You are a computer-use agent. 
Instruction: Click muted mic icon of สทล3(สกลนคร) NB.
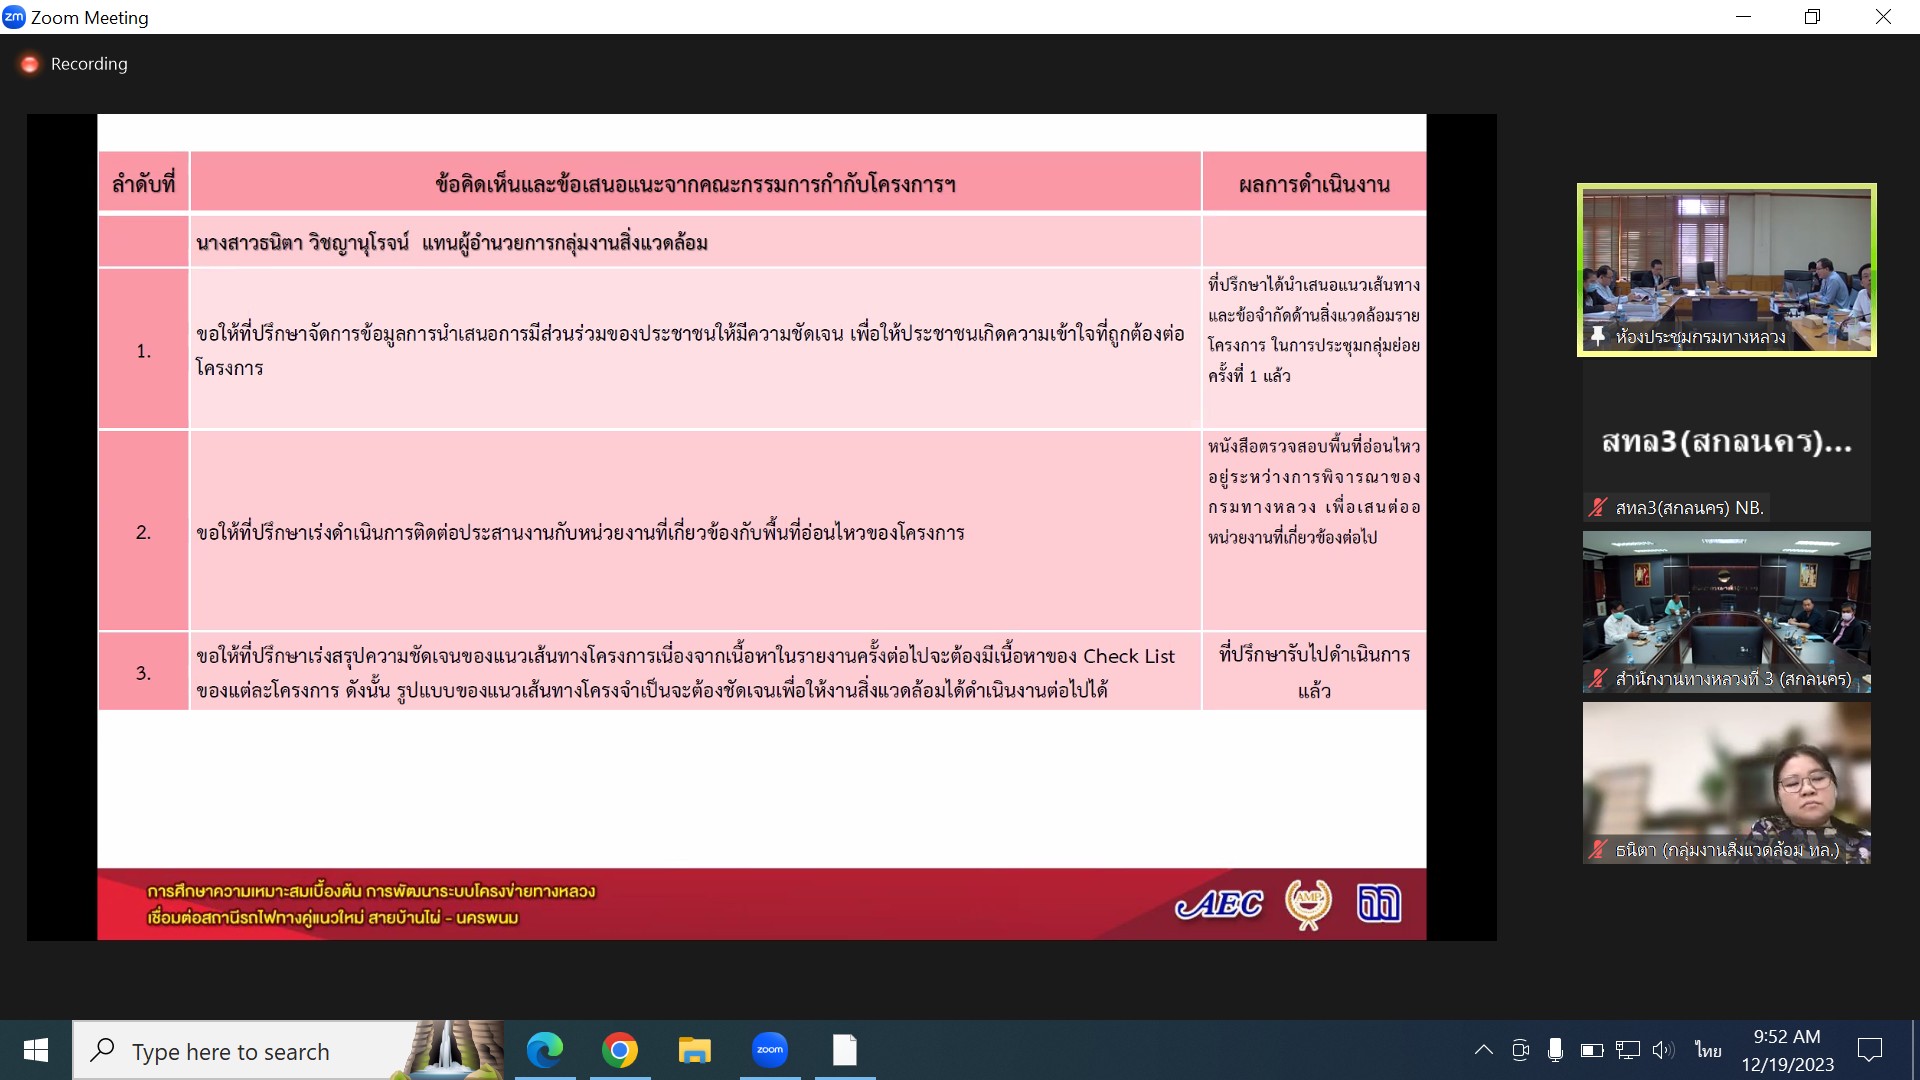1597,508
